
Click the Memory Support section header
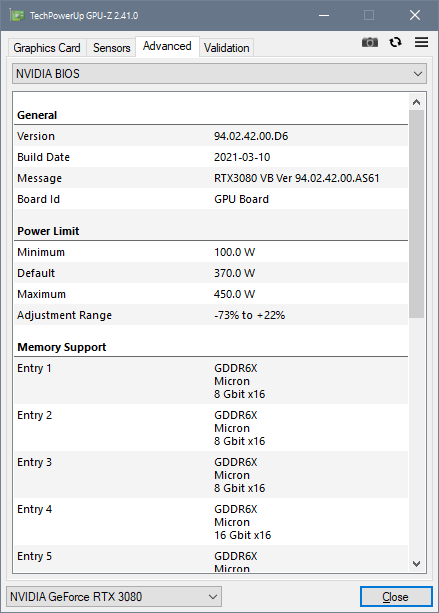(62, 347)
